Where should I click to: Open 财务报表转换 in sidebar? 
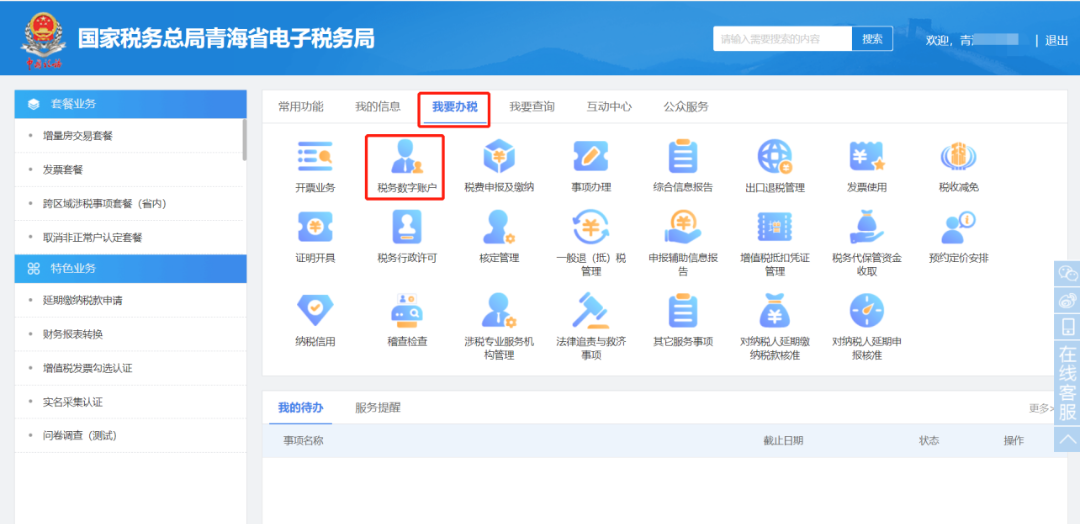(72, 335)
